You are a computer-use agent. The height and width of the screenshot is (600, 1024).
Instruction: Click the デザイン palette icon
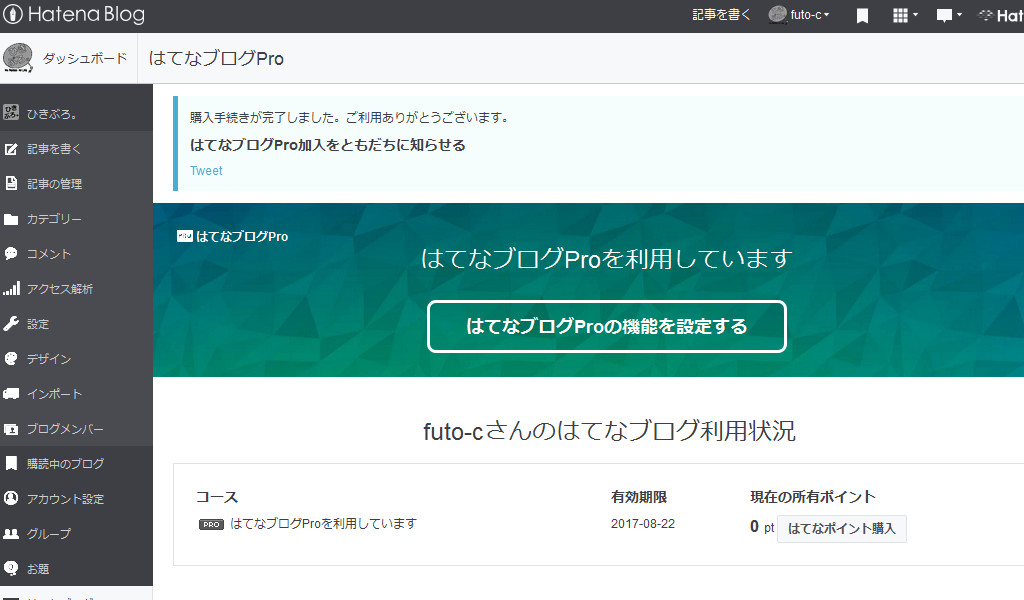click(x=11, y=358)
